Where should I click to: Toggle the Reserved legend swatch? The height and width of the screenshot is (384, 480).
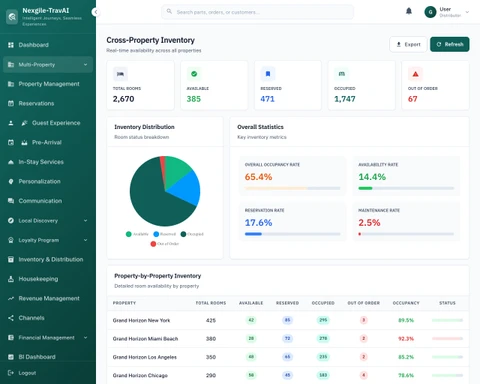(156, 234)
